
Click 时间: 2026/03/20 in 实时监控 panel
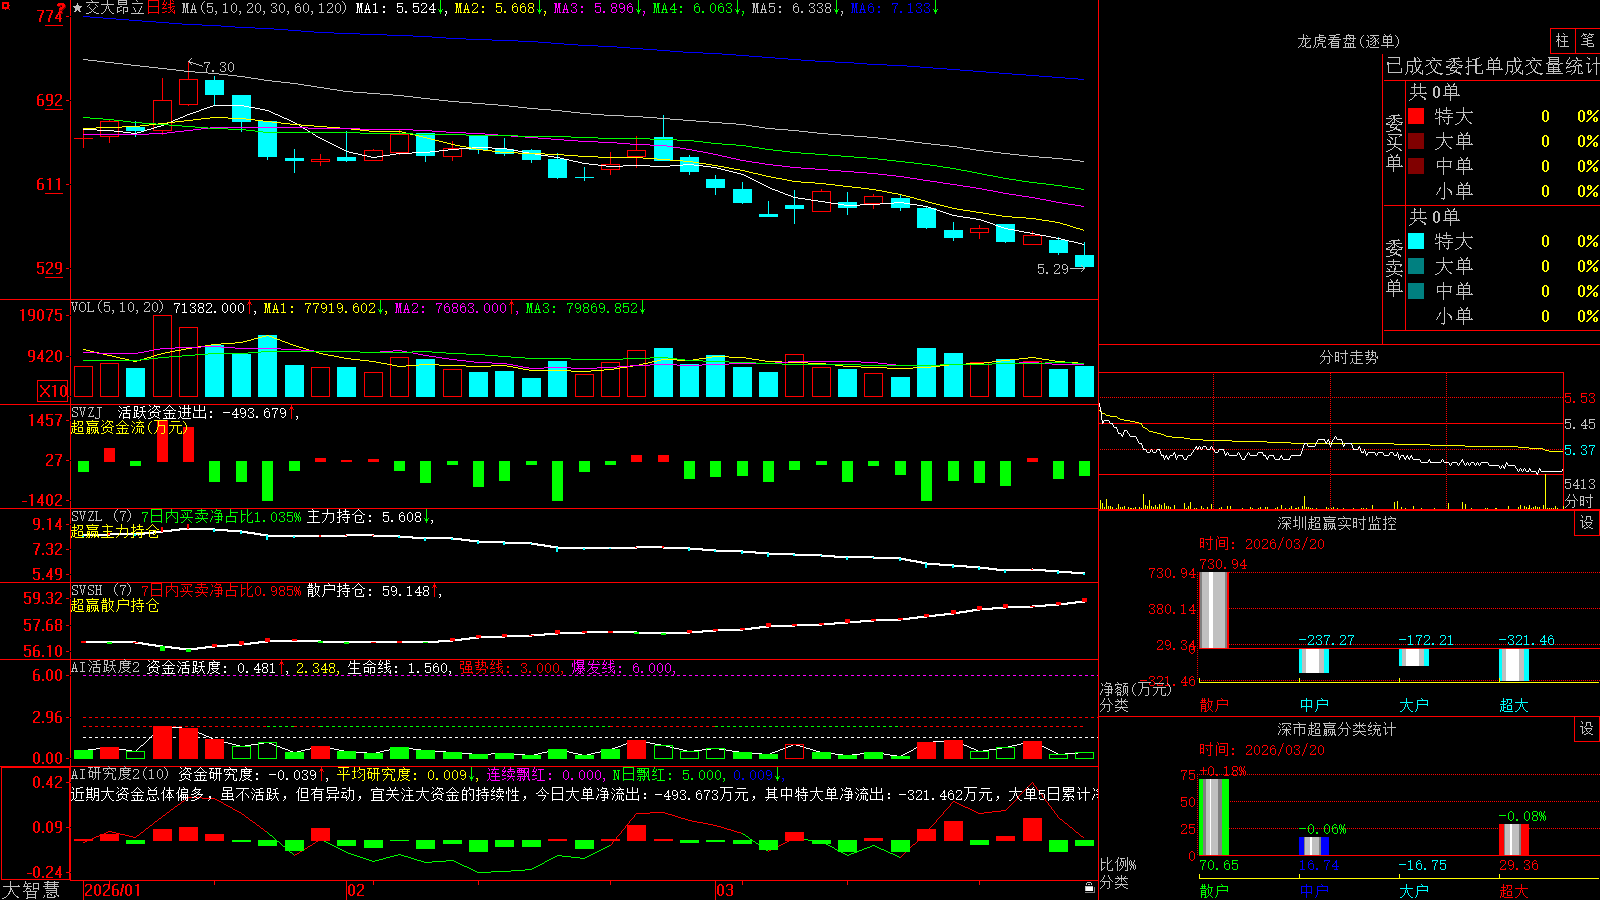[1262, 544]
